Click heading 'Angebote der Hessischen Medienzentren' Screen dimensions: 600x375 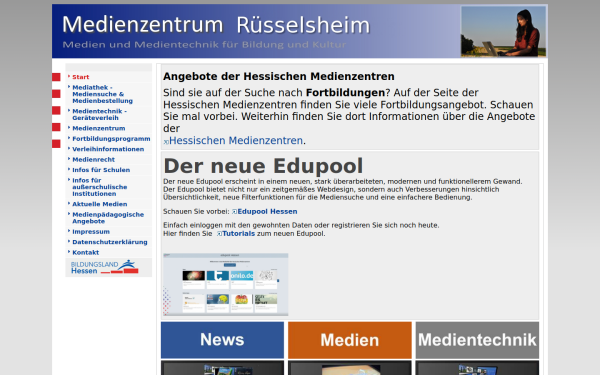(279, 77)
